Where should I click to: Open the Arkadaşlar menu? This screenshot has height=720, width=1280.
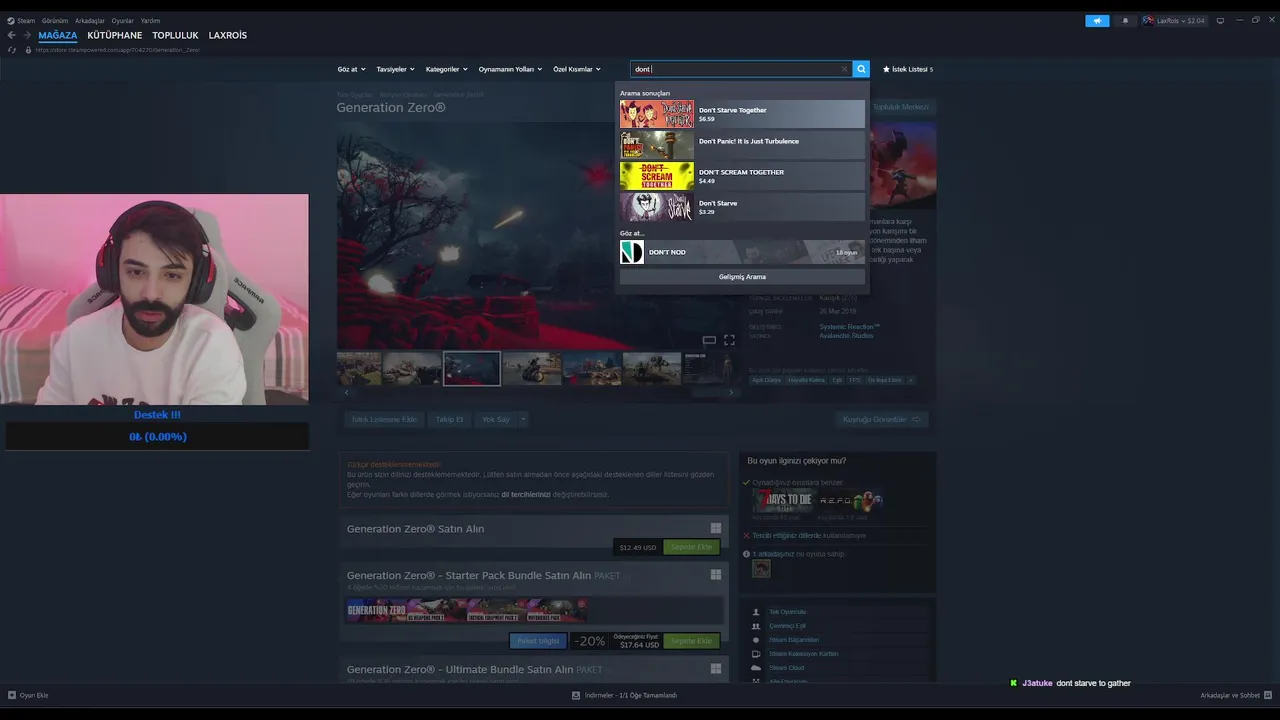pos(90,20)
